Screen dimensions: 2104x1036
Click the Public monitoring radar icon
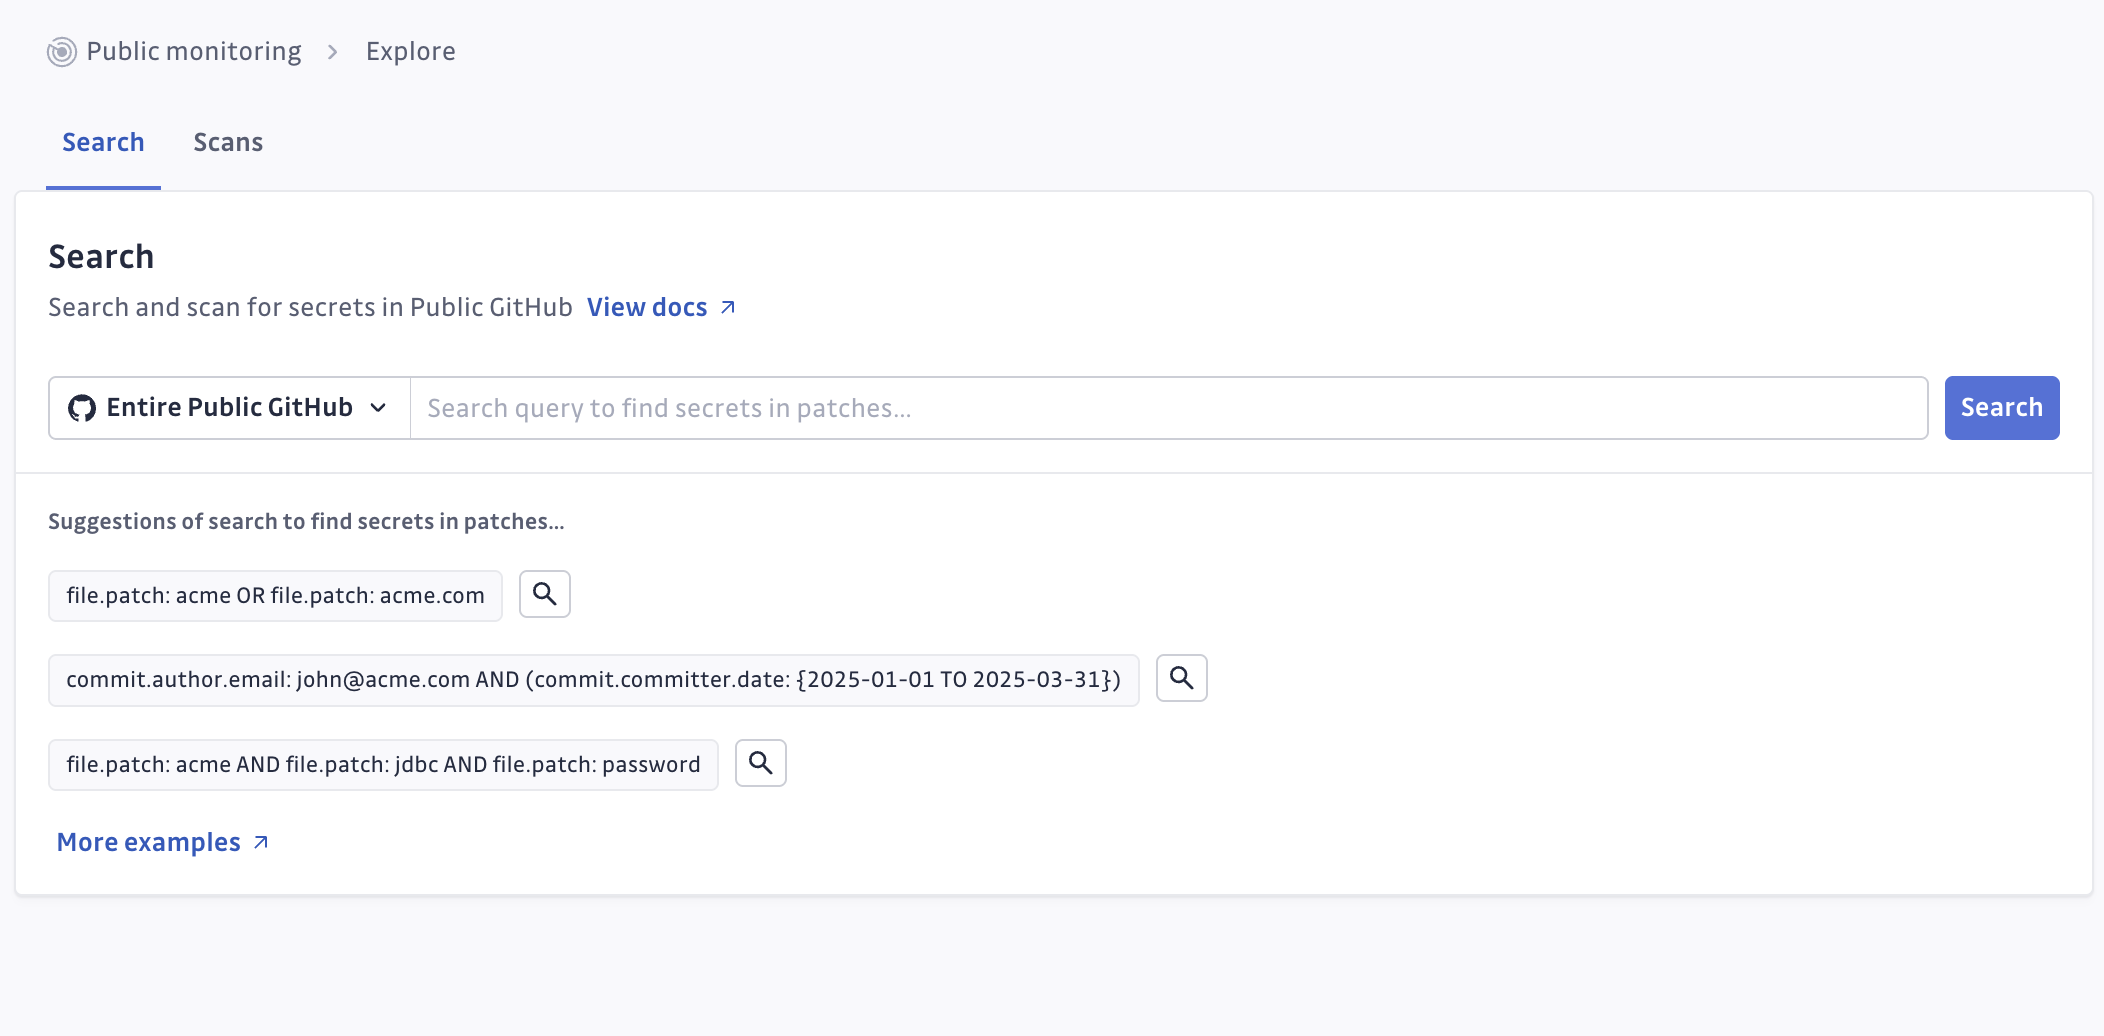coord(62,52)
